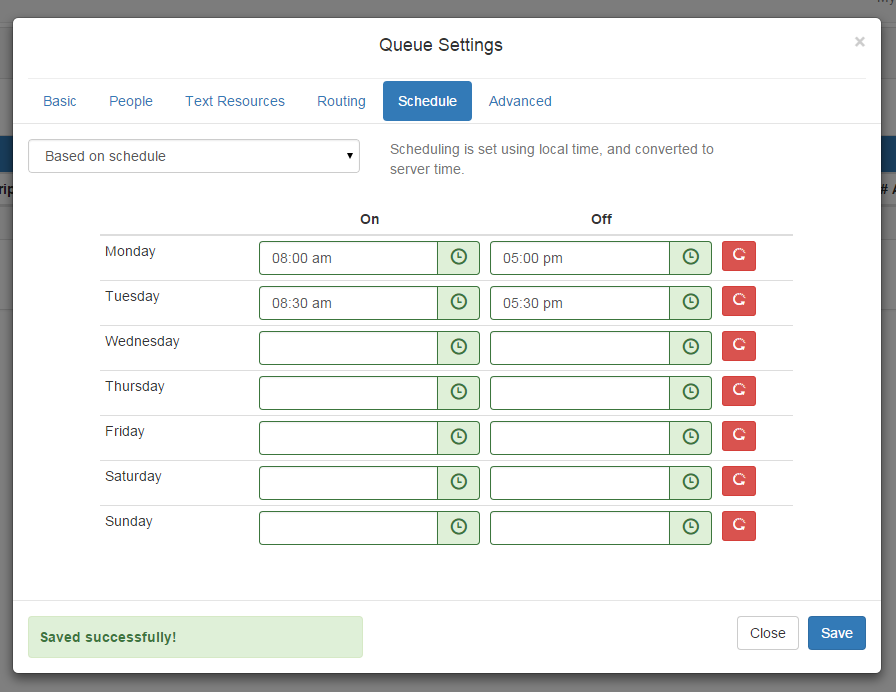Click the Close button

coord(767,633)
